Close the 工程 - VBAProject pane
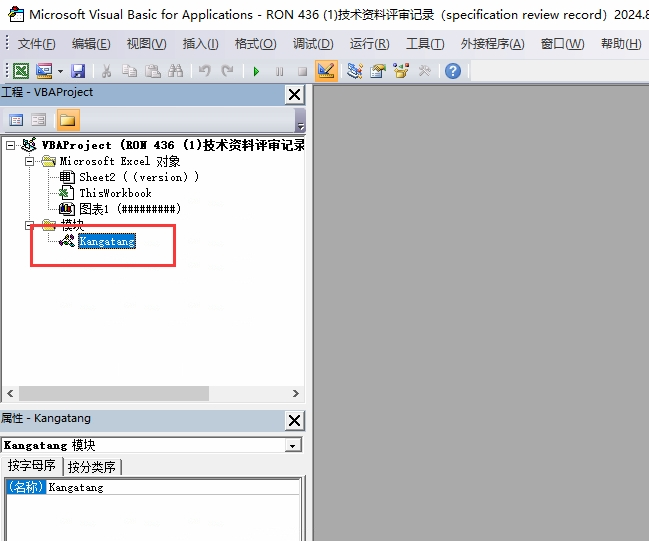Screen dimensions: 649x541 [x=294, y=95]
